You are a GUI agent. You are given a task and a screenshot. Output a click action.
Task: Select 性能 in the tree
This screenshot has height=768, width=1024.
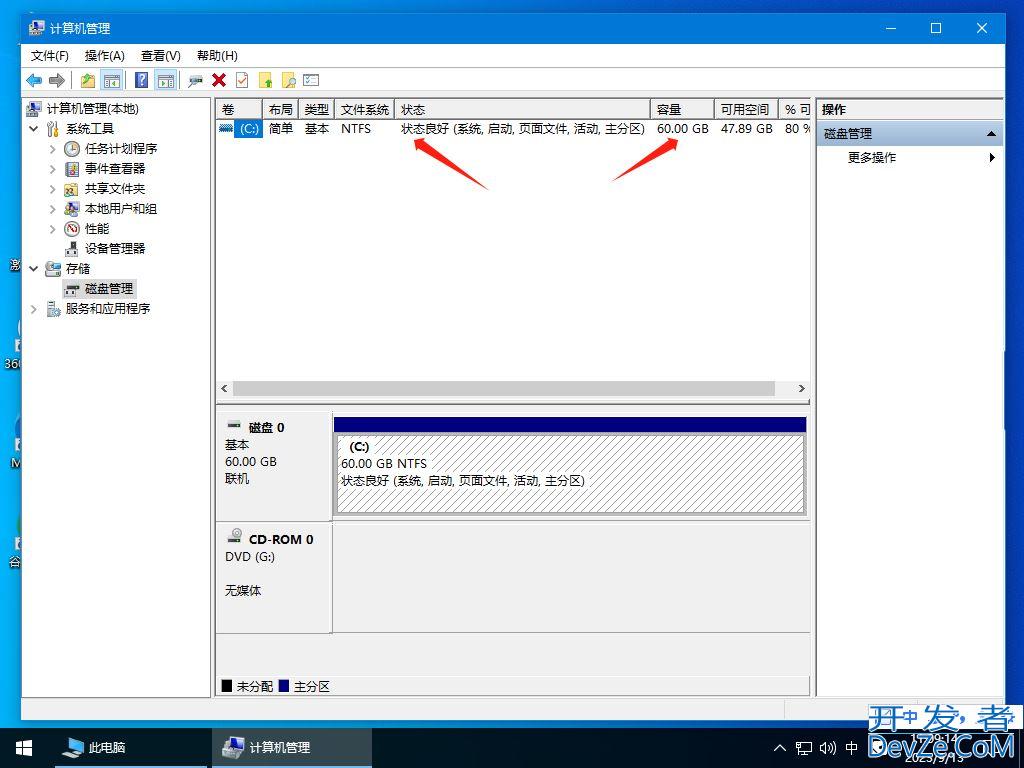click(97, 229)
